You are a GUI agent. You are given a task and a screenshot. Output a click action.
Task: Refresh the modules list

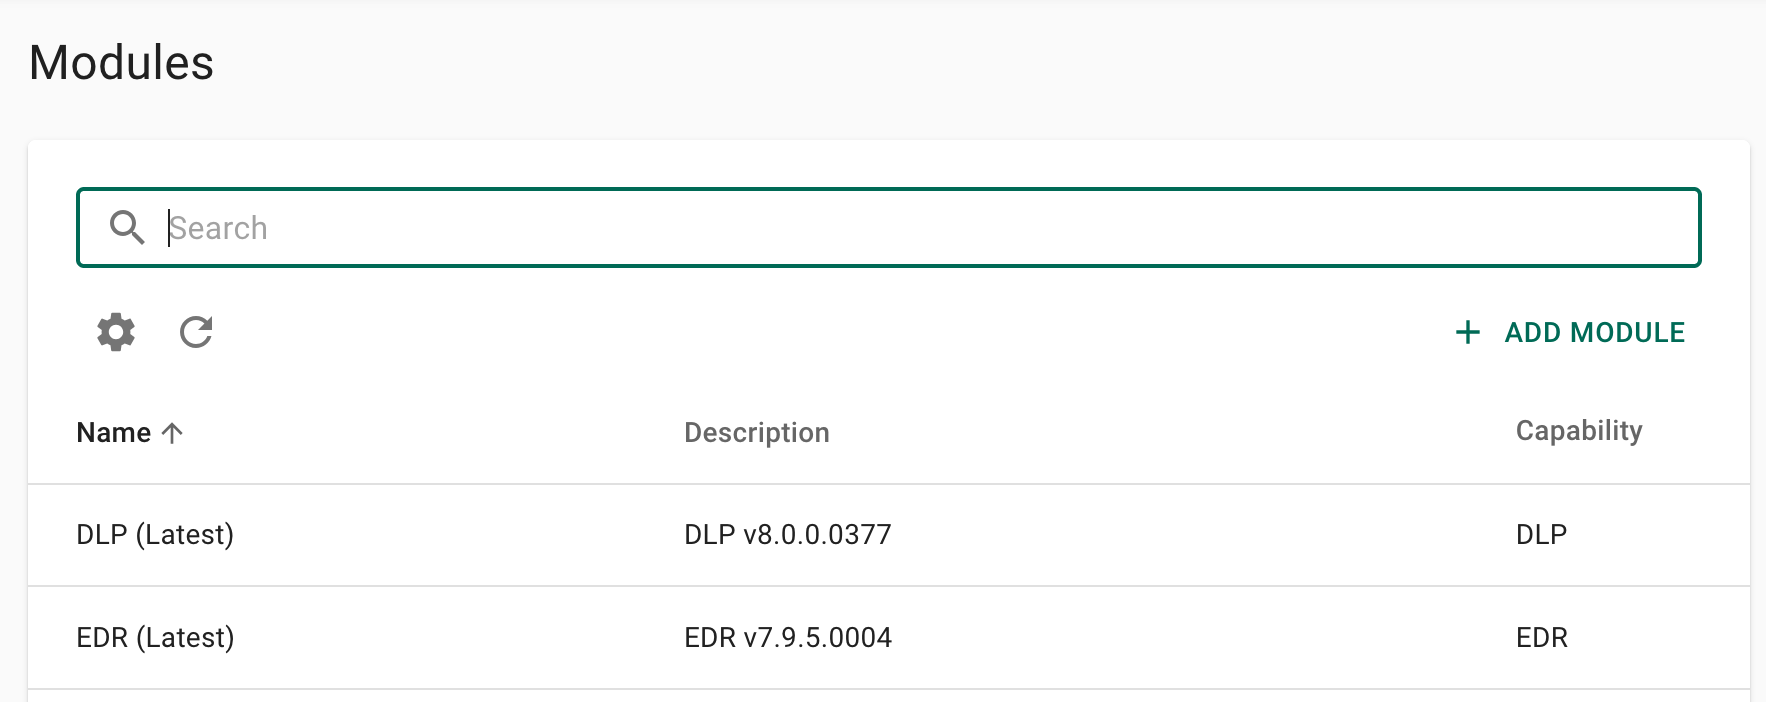196,332
